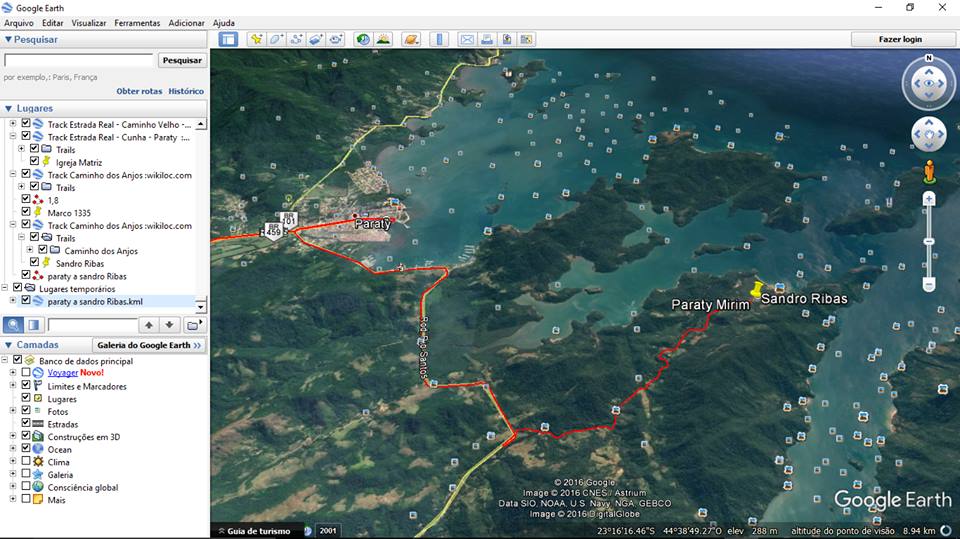Click the Sandro Ribas yellow pushpin on map
This screenshot has width=960, height=539.
pos(757,289)
